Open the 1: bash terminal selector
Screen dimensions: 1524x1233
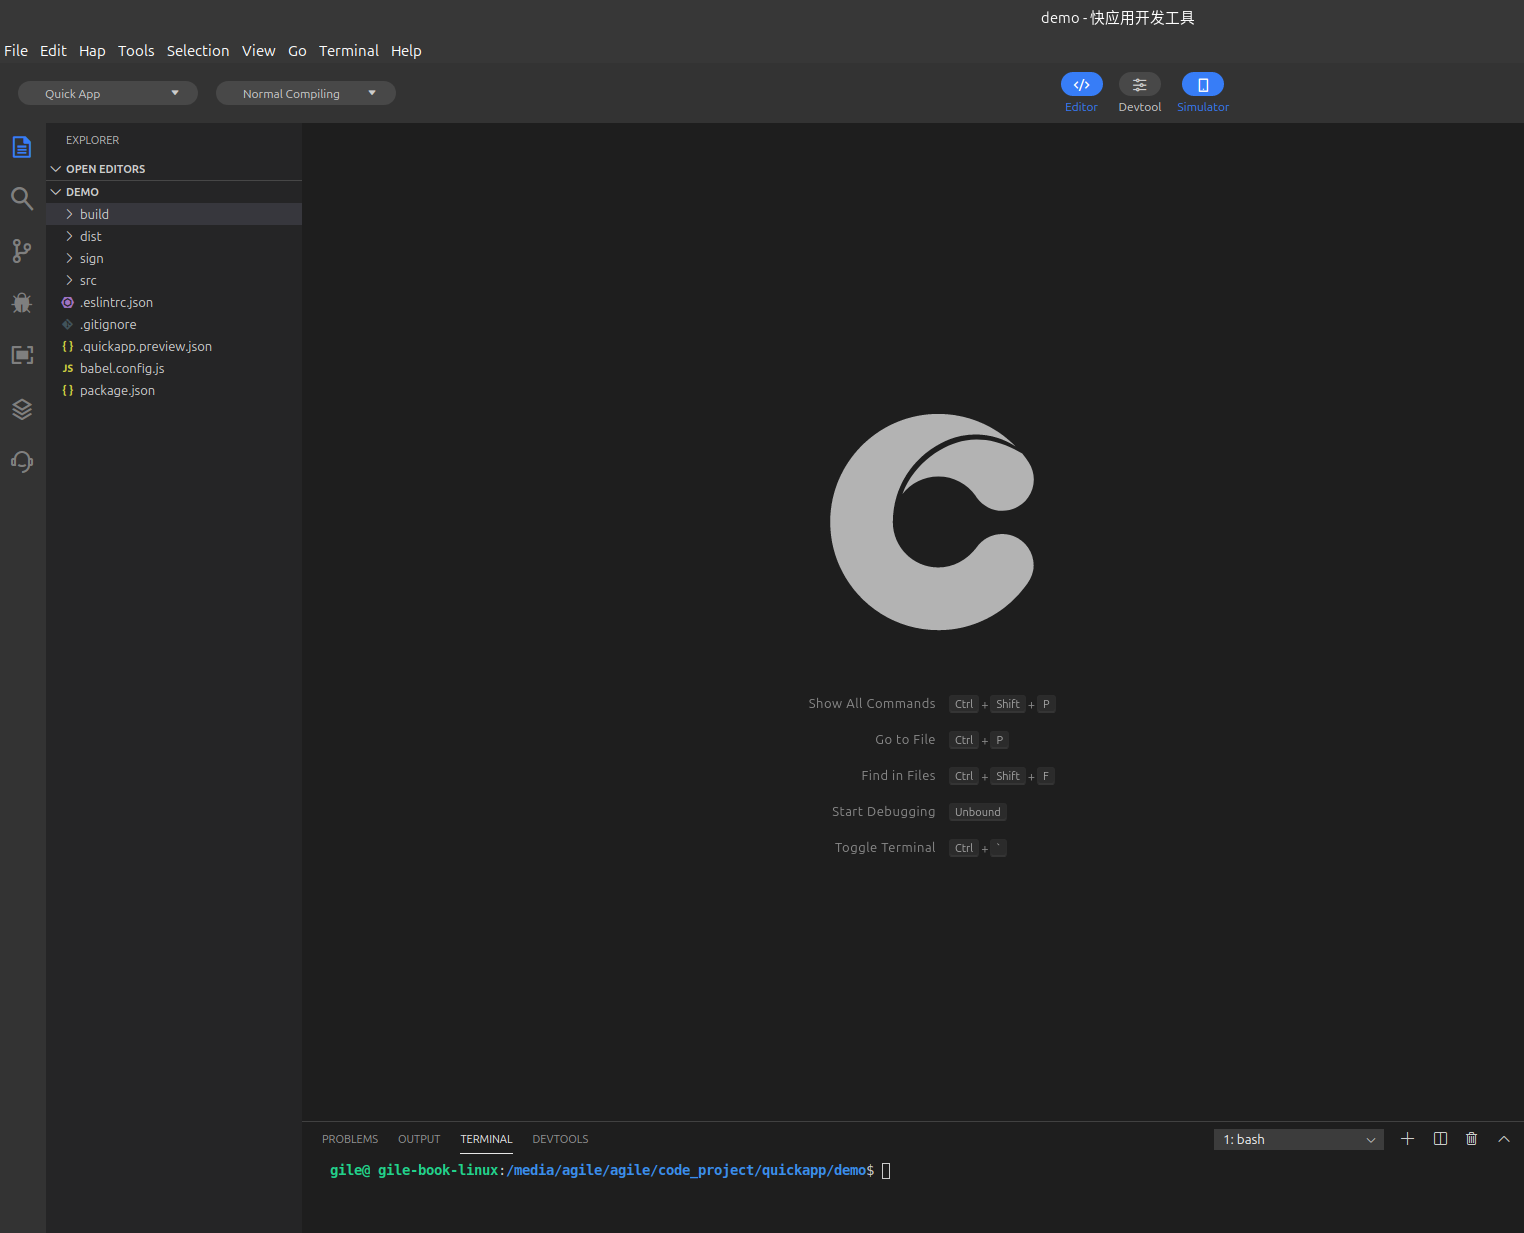click(x=1298, y=1140)
